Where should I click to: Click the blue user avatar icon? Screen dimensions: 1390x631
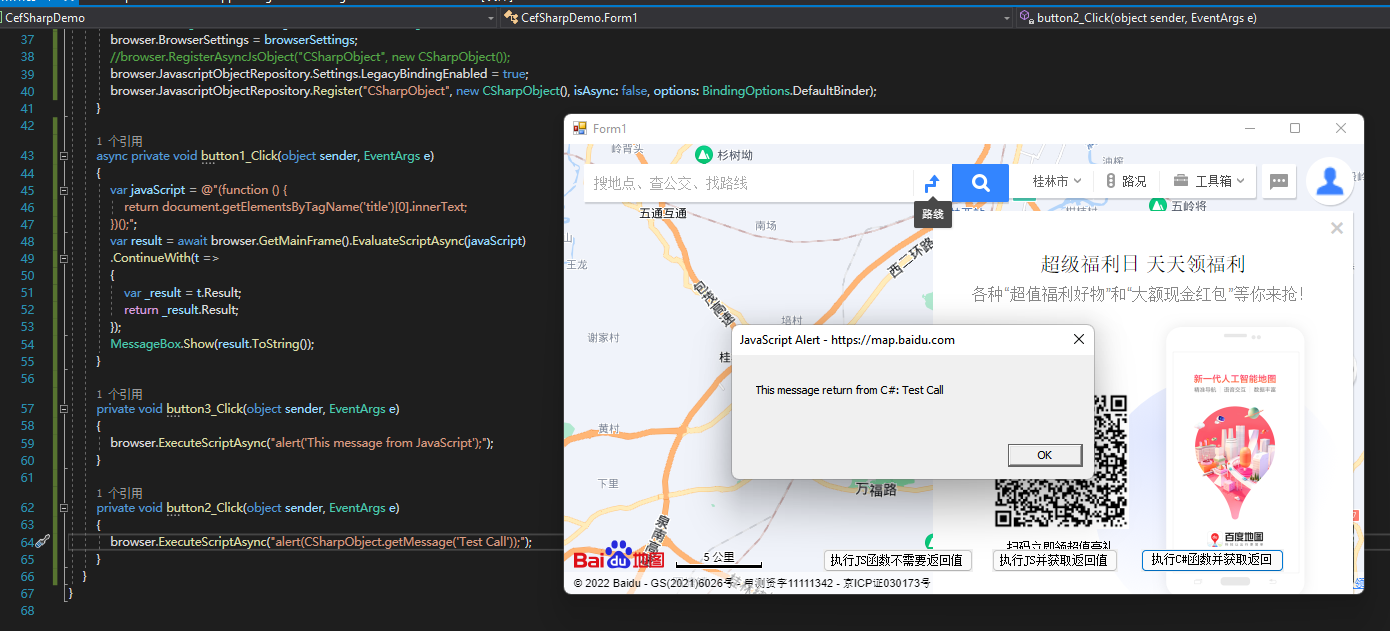pyautogui.click(x=1329, y=181)
